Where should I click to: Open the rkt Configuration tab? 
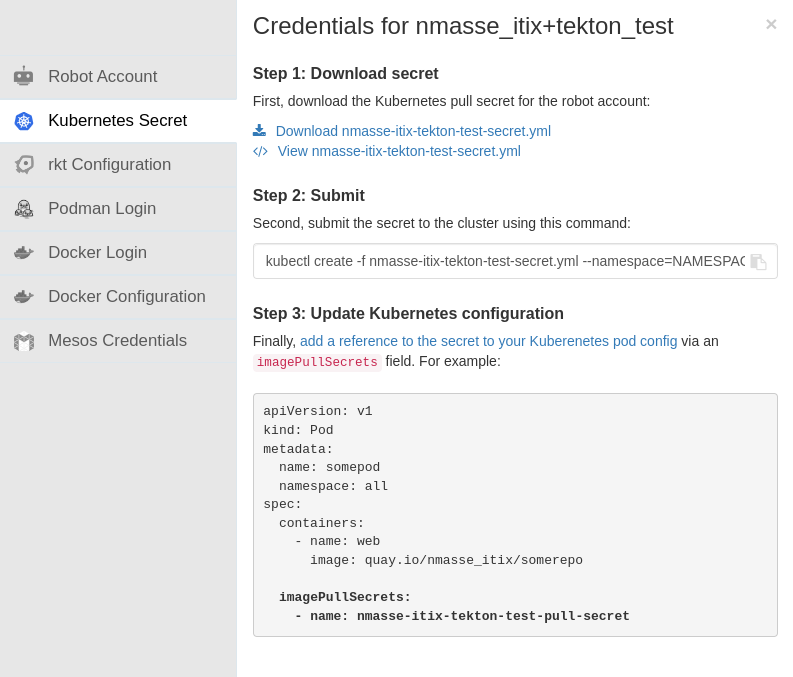[109, 165]
